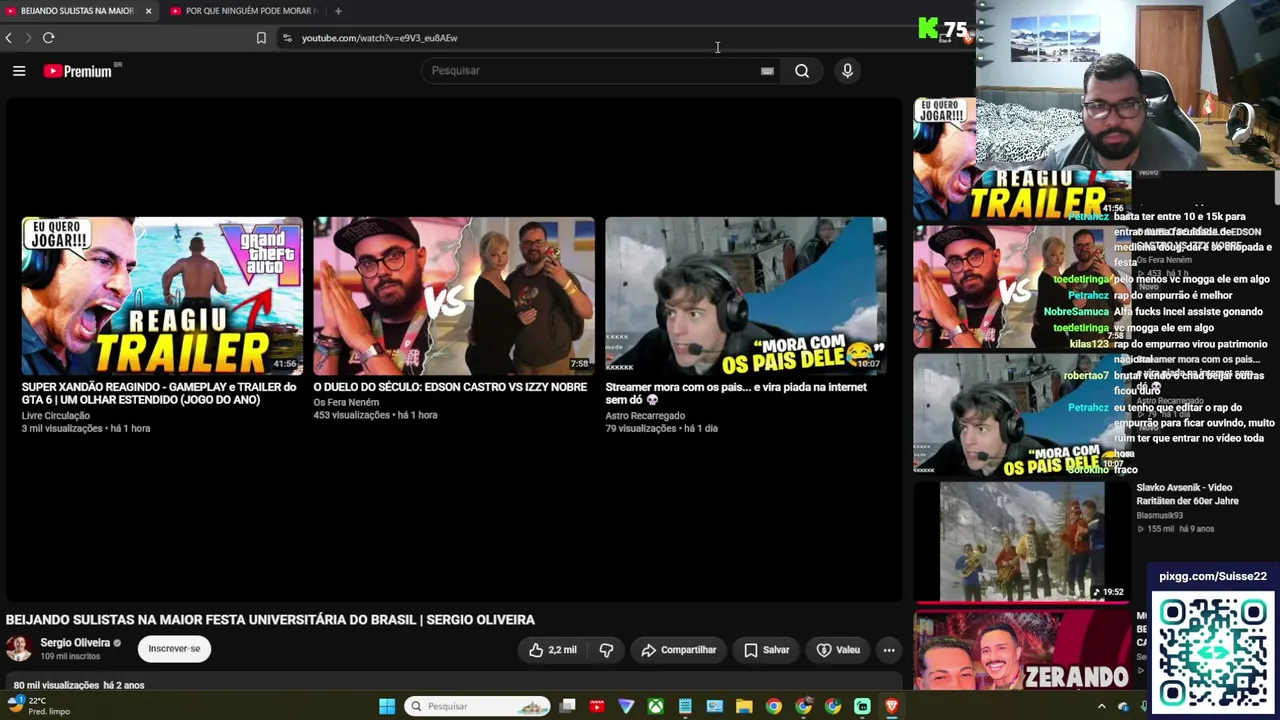
Task: Bookmark this page using the bookmark icon
Action: coord(261,38)
